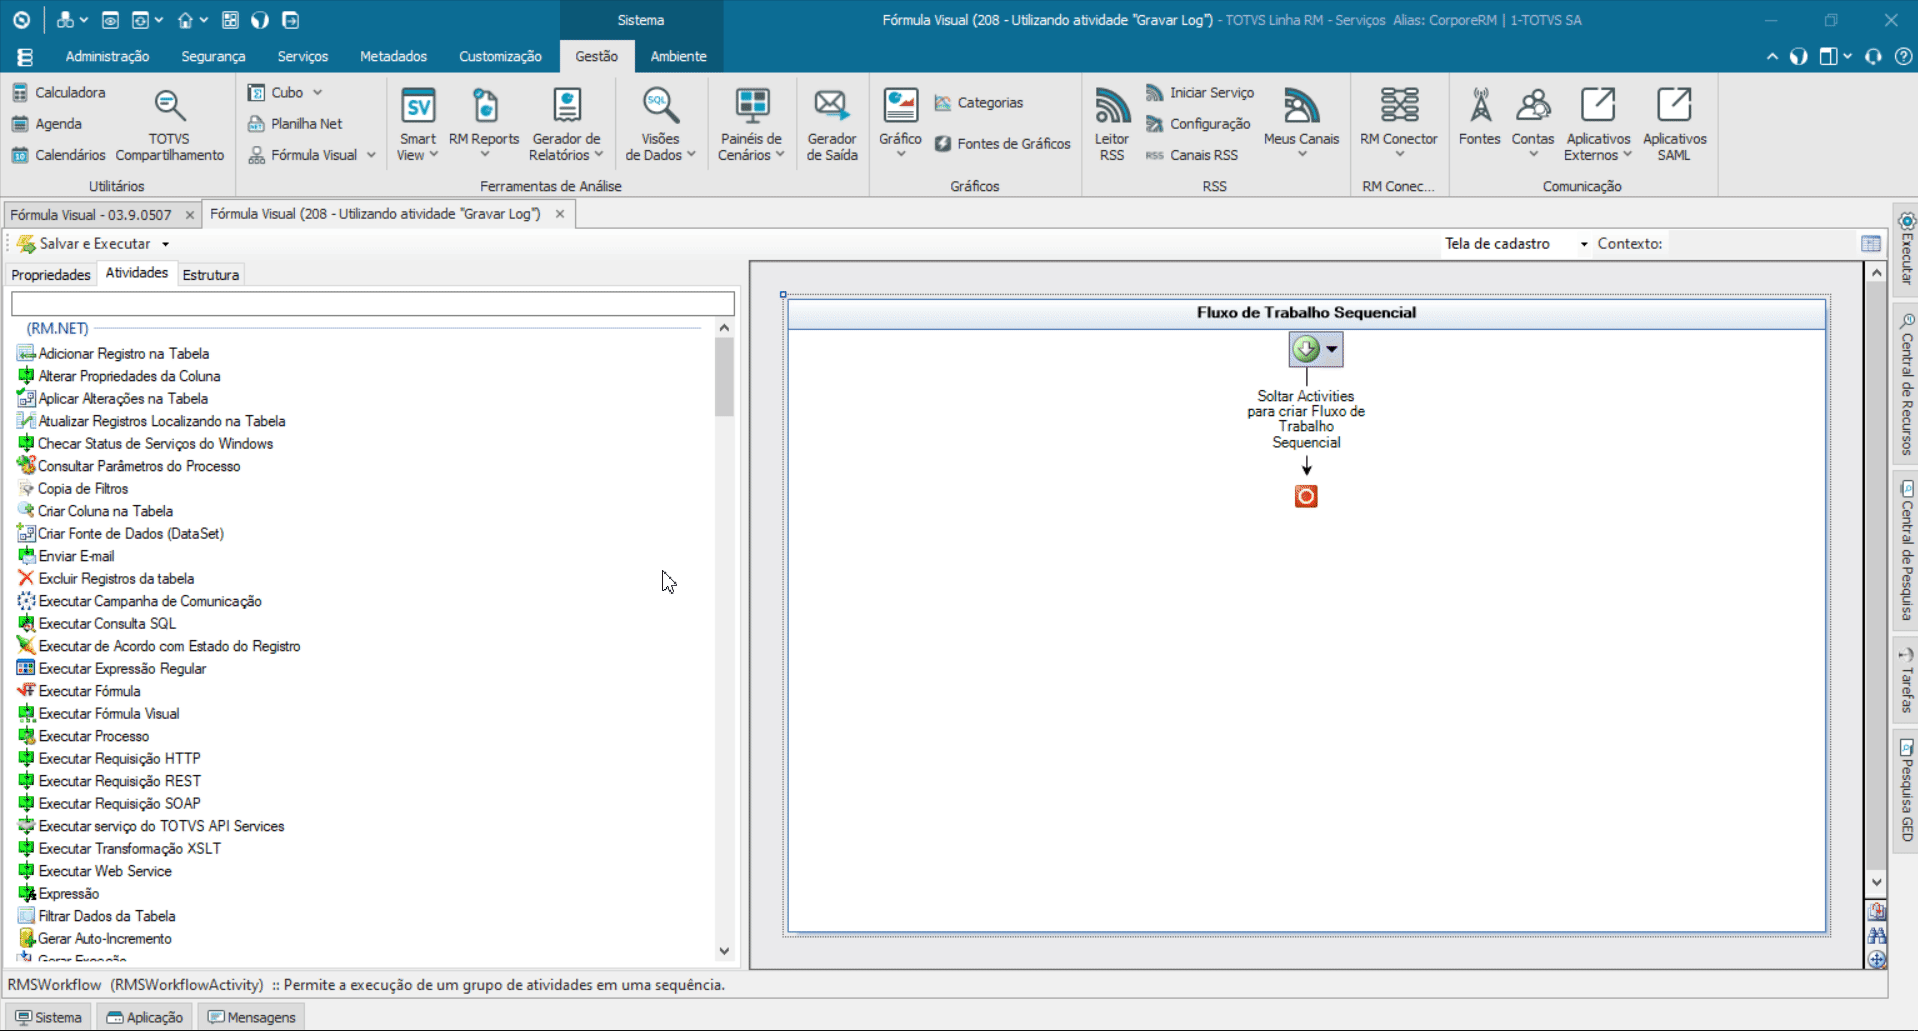The width and height of the screenshot is (1918, 1031).
Task: Expand the Smart View dropdown arrow
Action: coord(434,155)
